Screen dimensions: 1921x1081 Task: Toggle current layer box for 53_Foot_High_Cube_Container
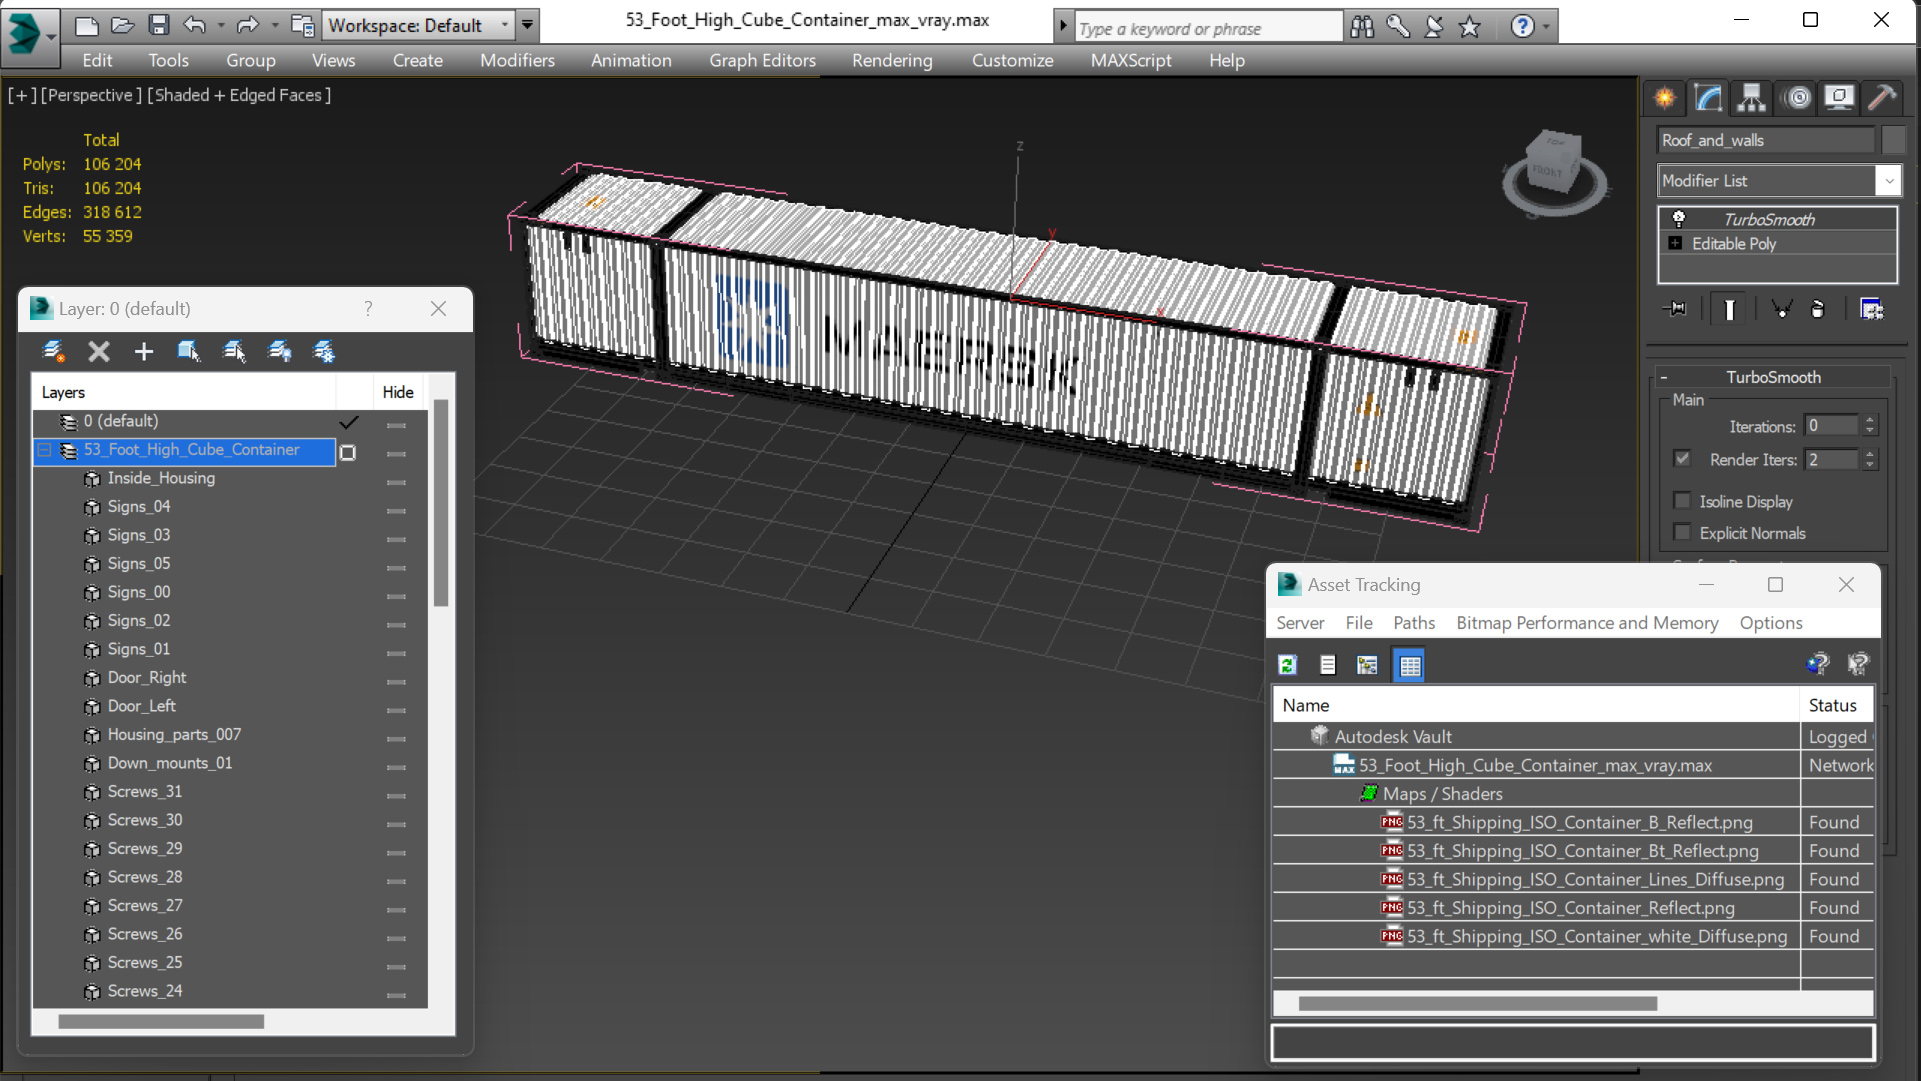pos(347,452)
